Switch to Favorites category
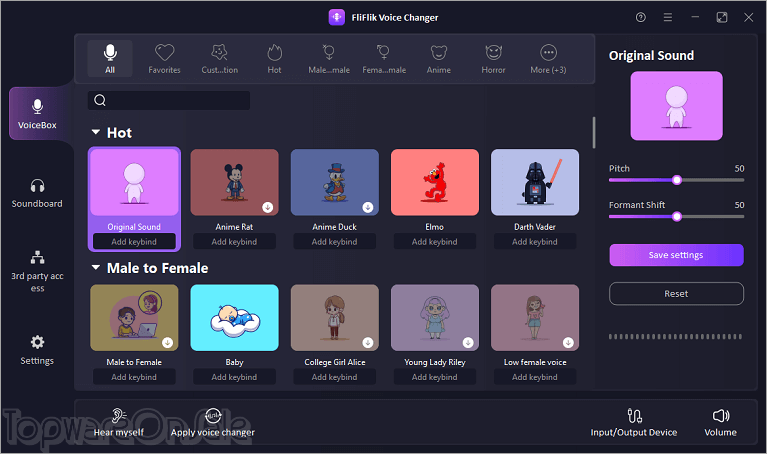The image size is (767, 454). [x=164, y=59]
